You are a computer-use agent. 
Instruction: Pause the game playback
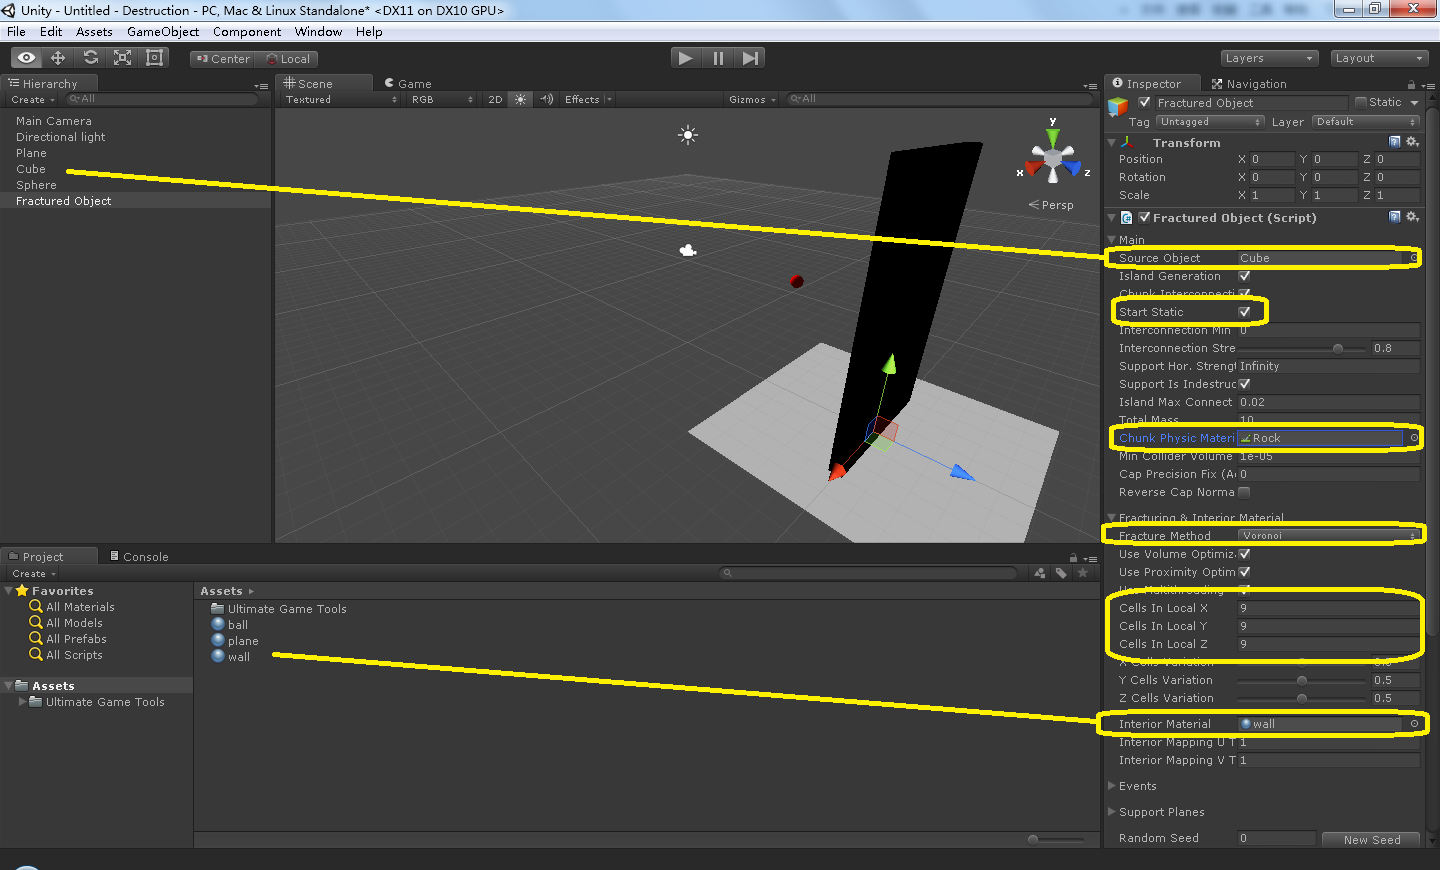(x=718, y=58)
